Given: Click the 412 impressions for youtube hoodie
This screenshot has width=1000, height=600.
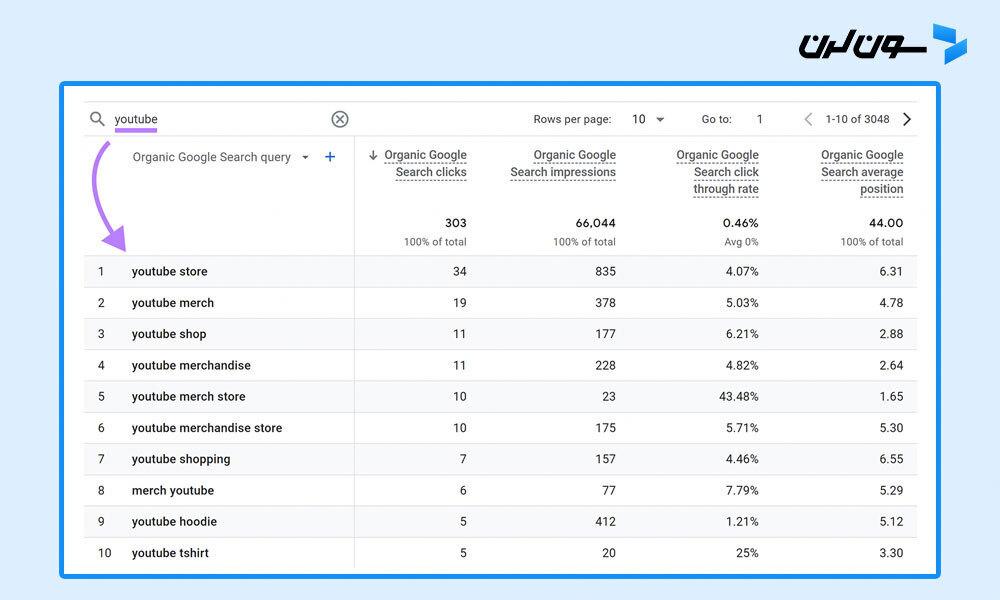Looking at the screenshot, I should (x=605, y=522).
